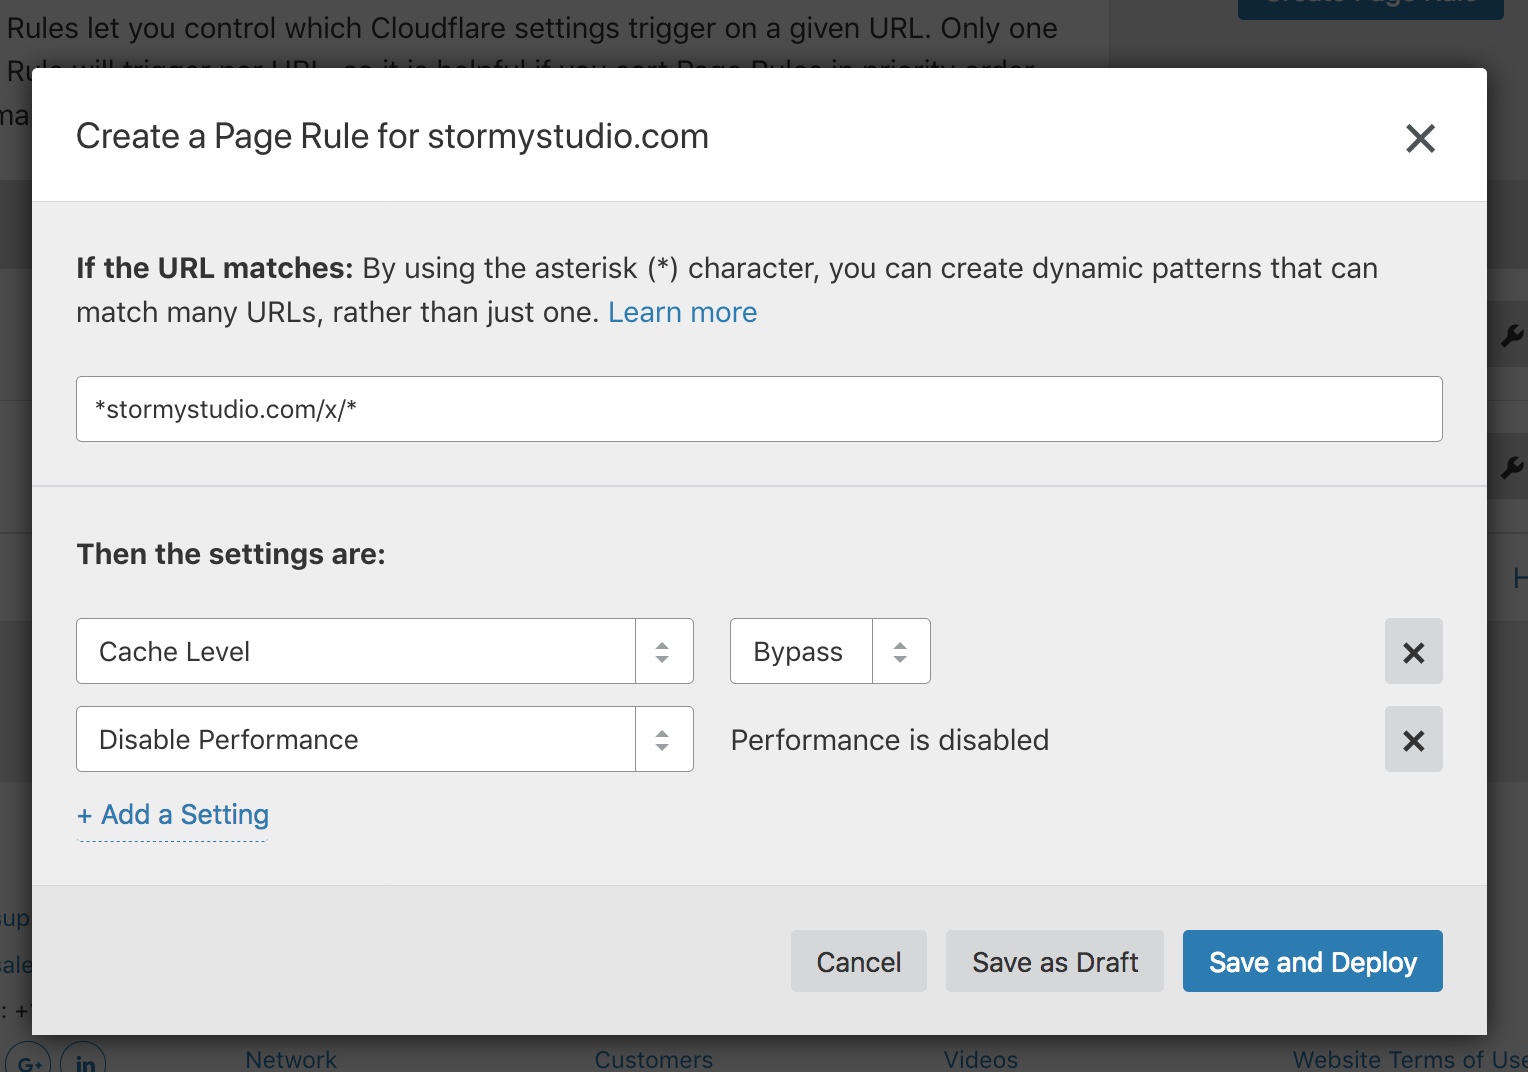Remove the Cache Level setting row

coord(1413,652)
